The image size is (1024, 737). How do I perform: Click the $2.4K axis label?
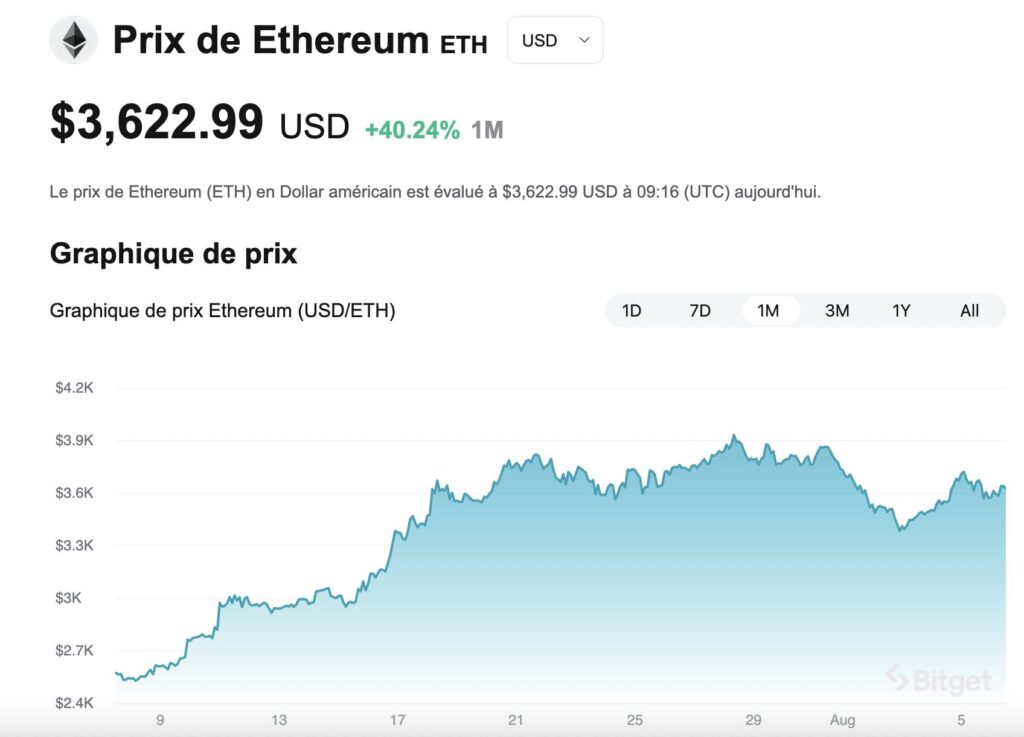73,703
